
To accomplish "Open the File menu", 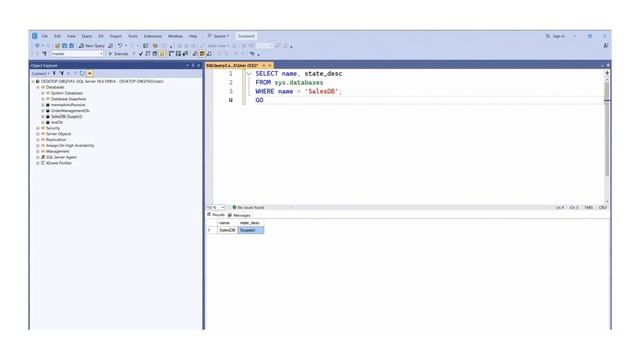I will point(44,36).
